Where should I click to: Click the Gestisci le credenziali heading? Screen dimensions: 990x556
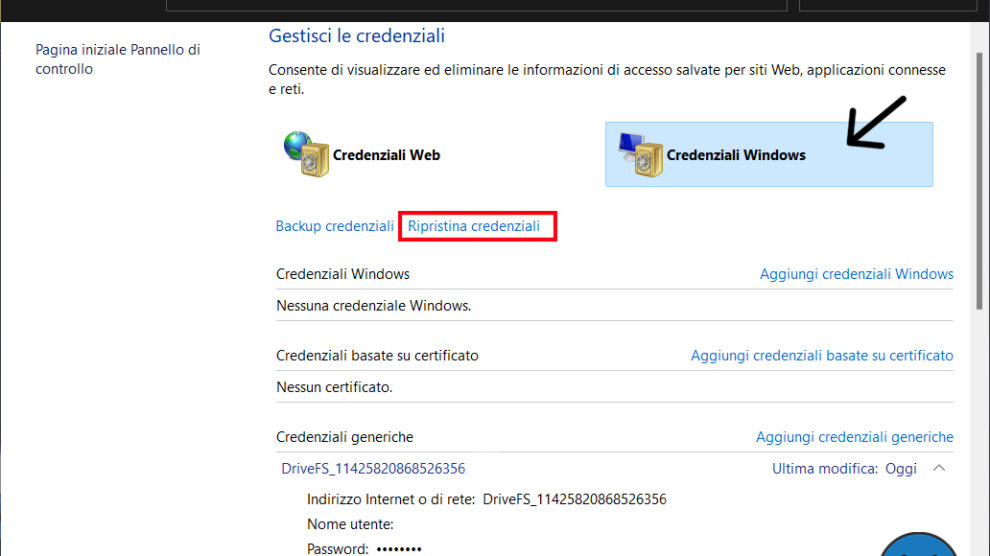coord(357,36)
